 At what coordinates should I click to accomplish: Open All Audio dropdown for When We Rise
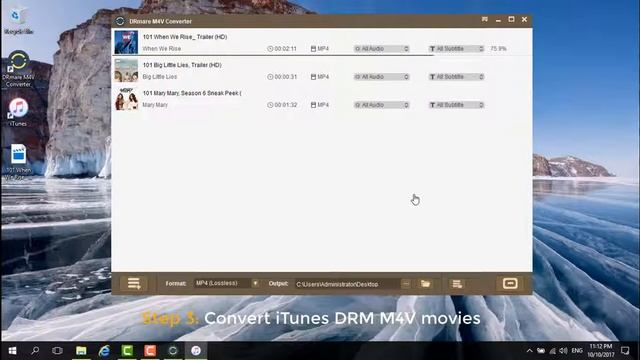pyautogui.click(x=381, y=49)
